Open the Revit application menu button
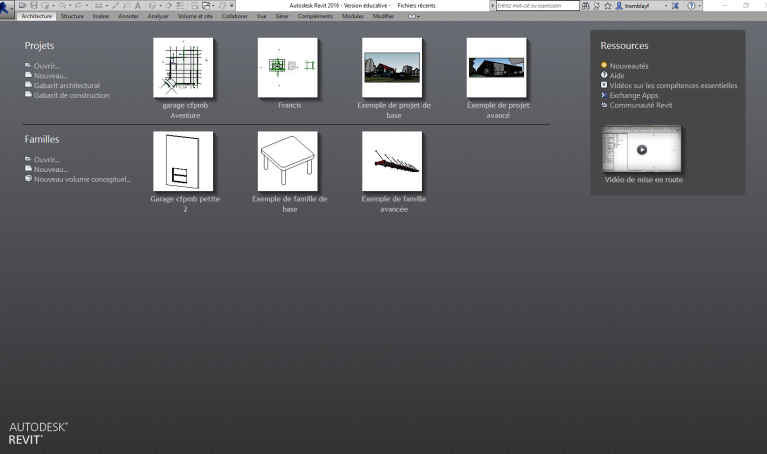The image size is (767, 454). (x=6, y=7)
